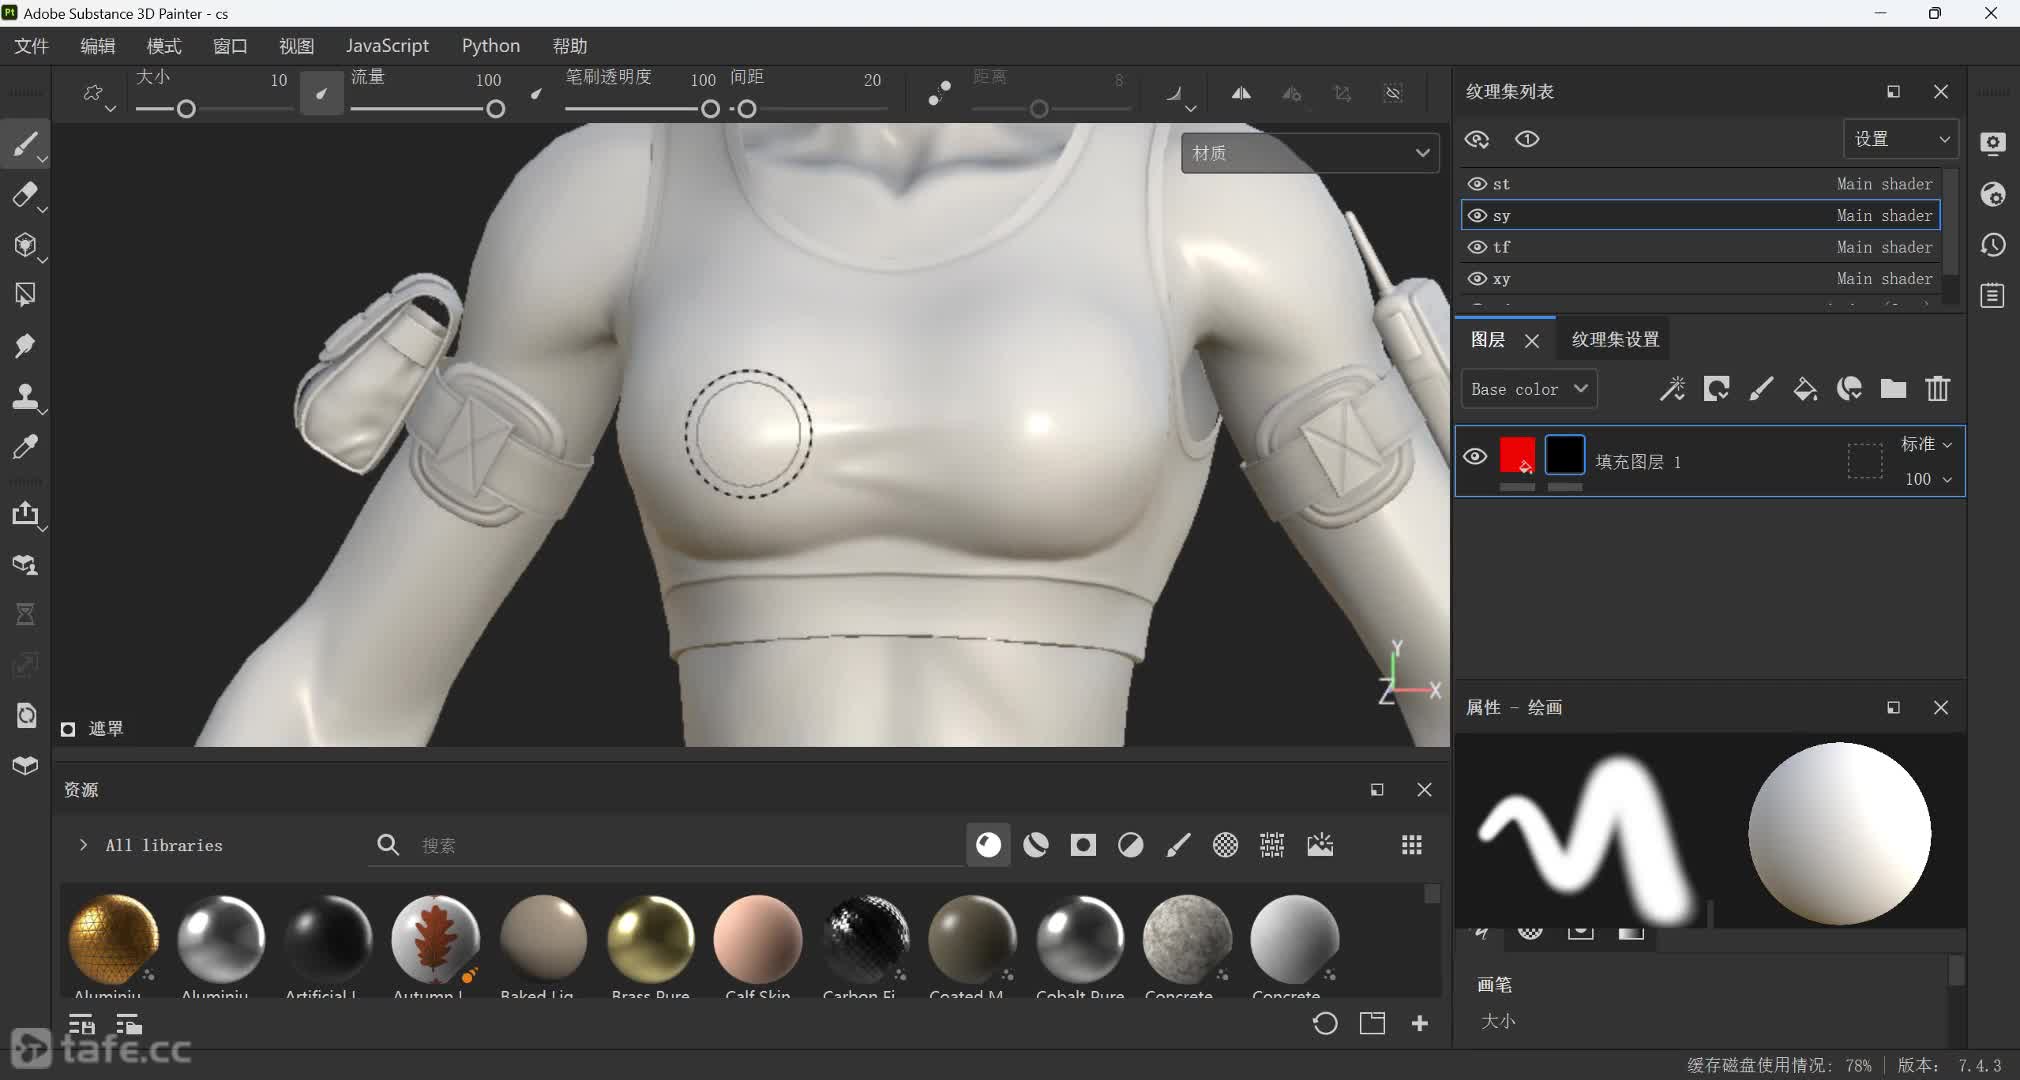Select the Eraser tool

pos(25,195)
